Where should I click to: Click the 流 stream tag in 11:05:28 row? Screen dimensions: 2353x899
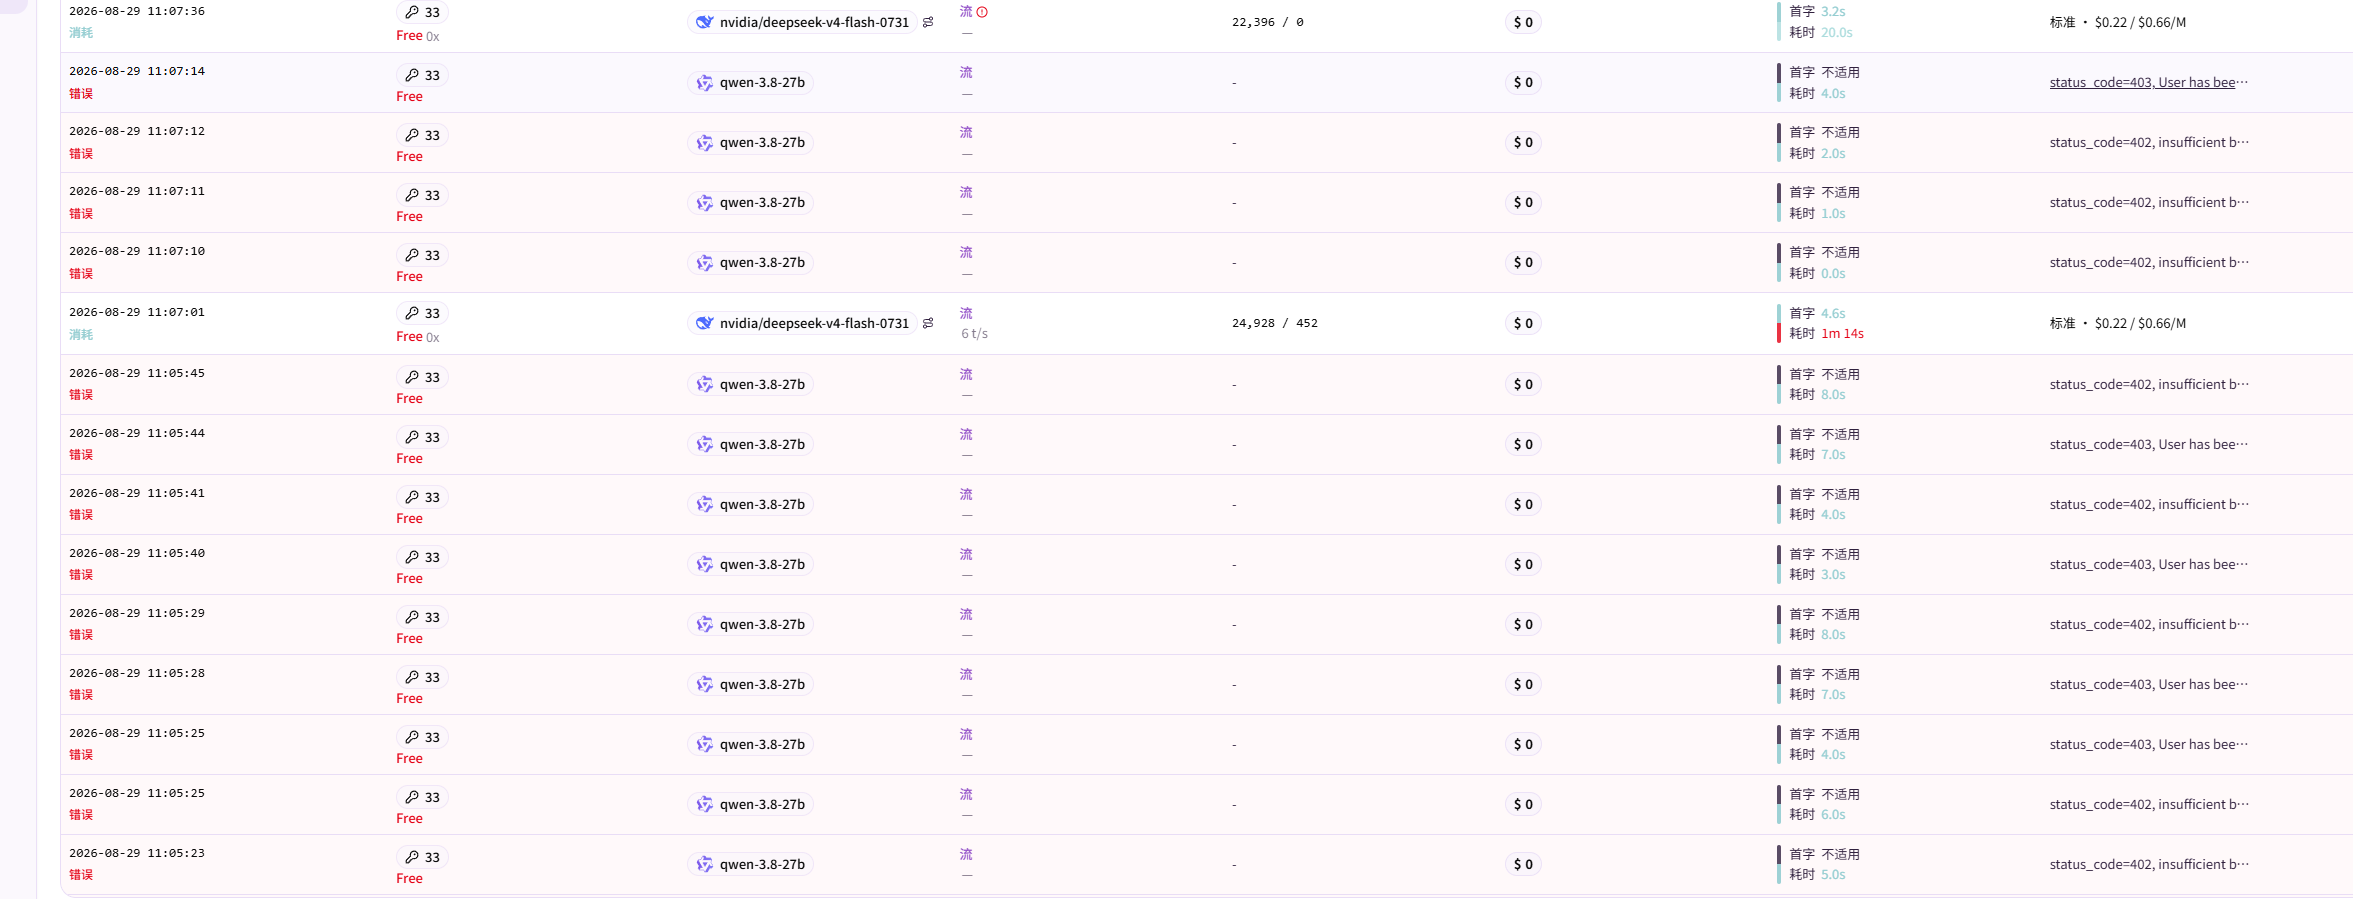(x=966, y=675)
